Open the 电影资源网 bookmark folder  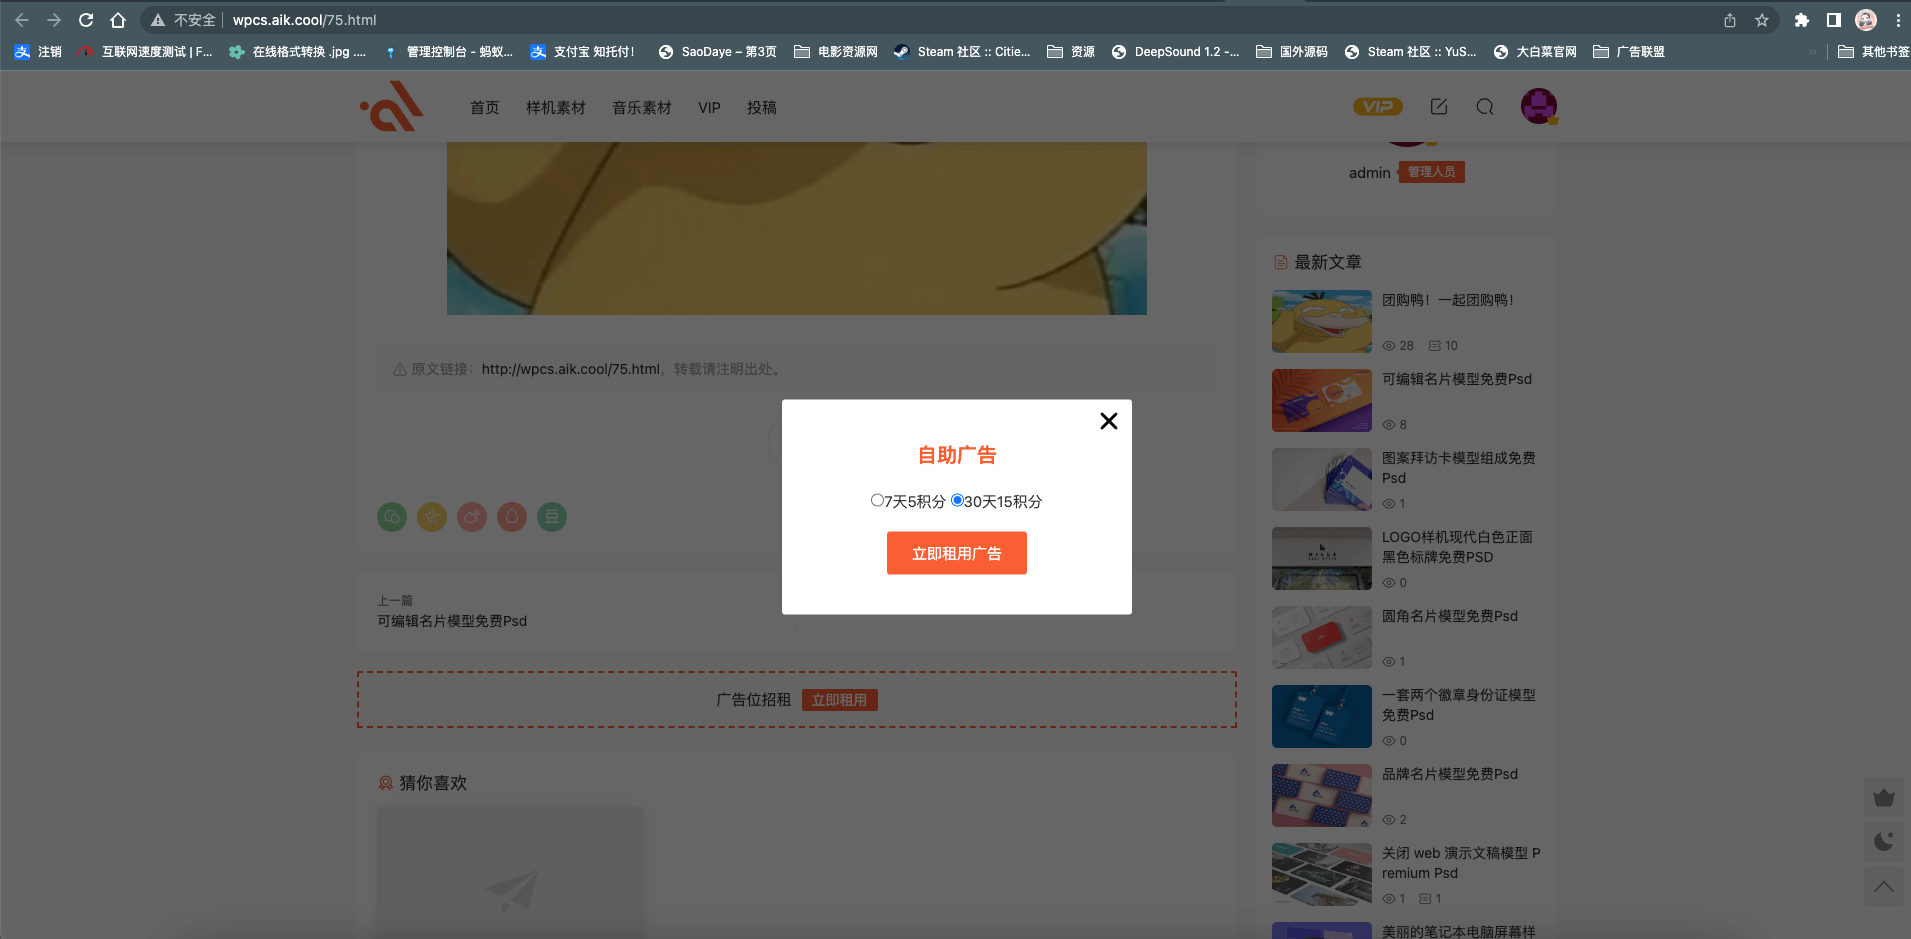(836, 52)
